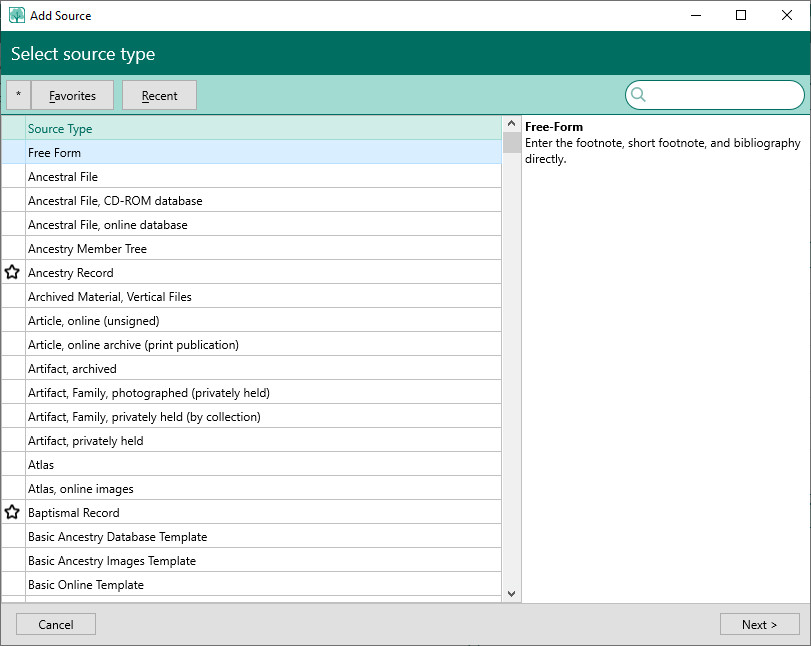Choose Basic Online Template
Image resolution: width=811 pixels, height=646 pixels.
pyautogui.click(x=86, y=584)
